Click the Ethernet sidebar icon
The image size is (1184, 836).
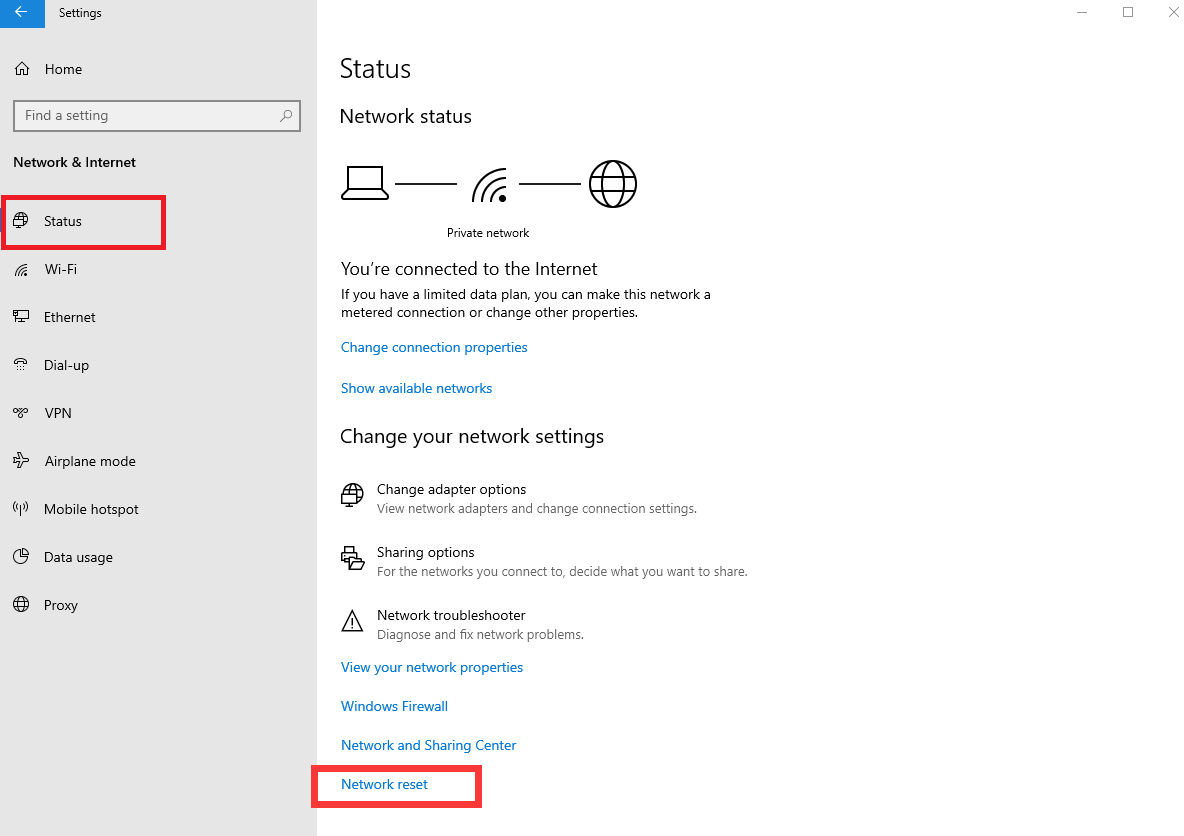21,317
